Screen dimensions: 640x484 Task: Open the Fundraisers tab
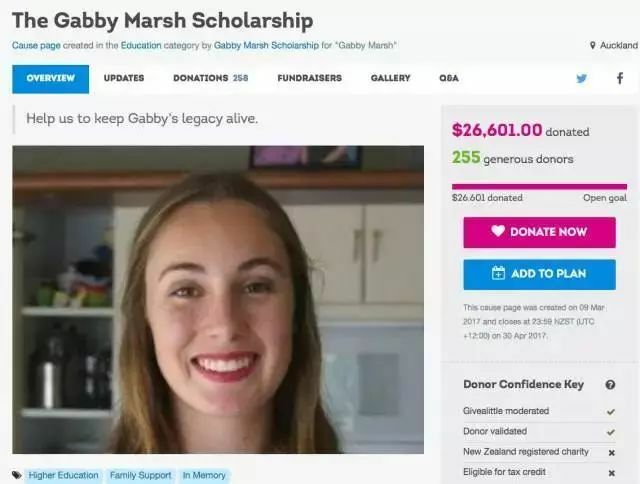309,78
